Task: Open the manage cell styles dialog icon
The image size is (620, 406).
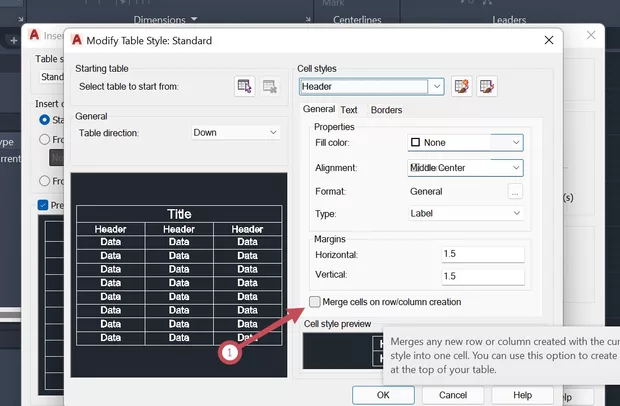Action: [x=487, y=87]
